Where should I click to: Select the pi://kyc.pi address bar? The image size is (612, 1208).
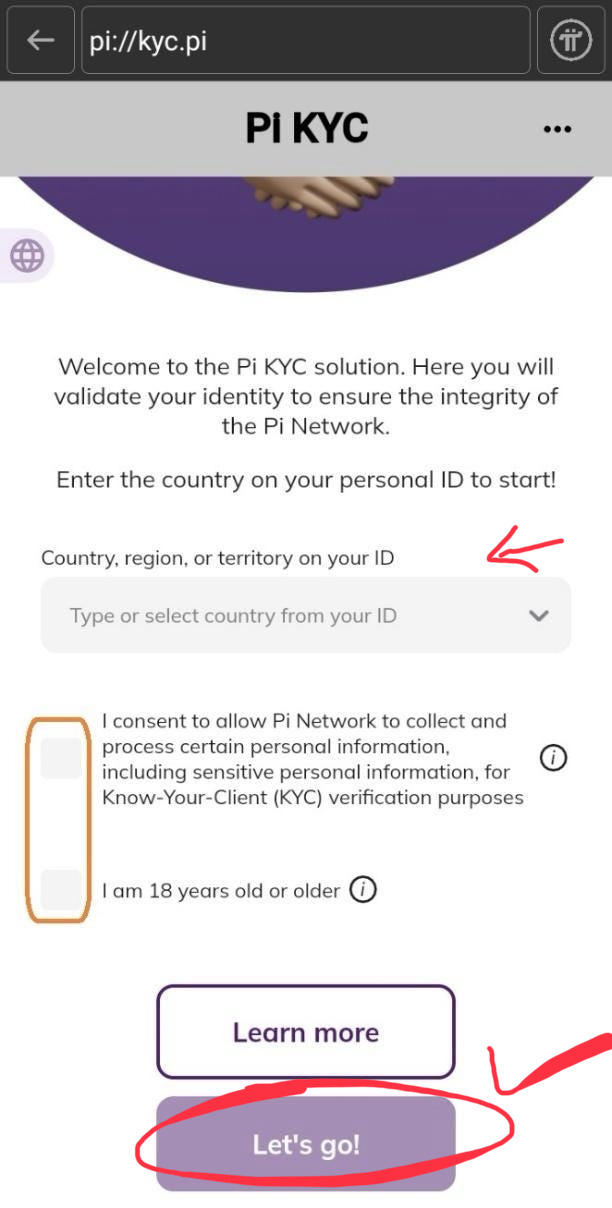click(x=305, y=41)
